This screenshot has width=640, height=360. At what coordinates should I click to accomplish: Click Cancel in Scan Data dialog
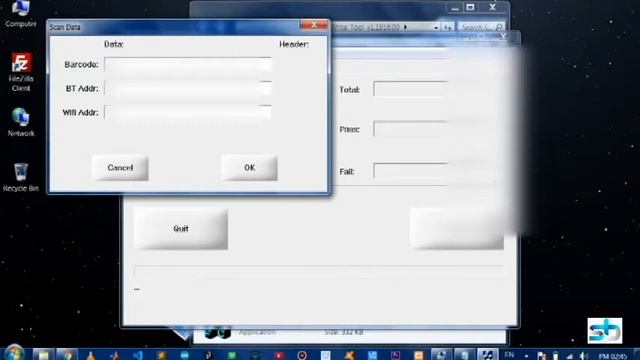[120, 168]
